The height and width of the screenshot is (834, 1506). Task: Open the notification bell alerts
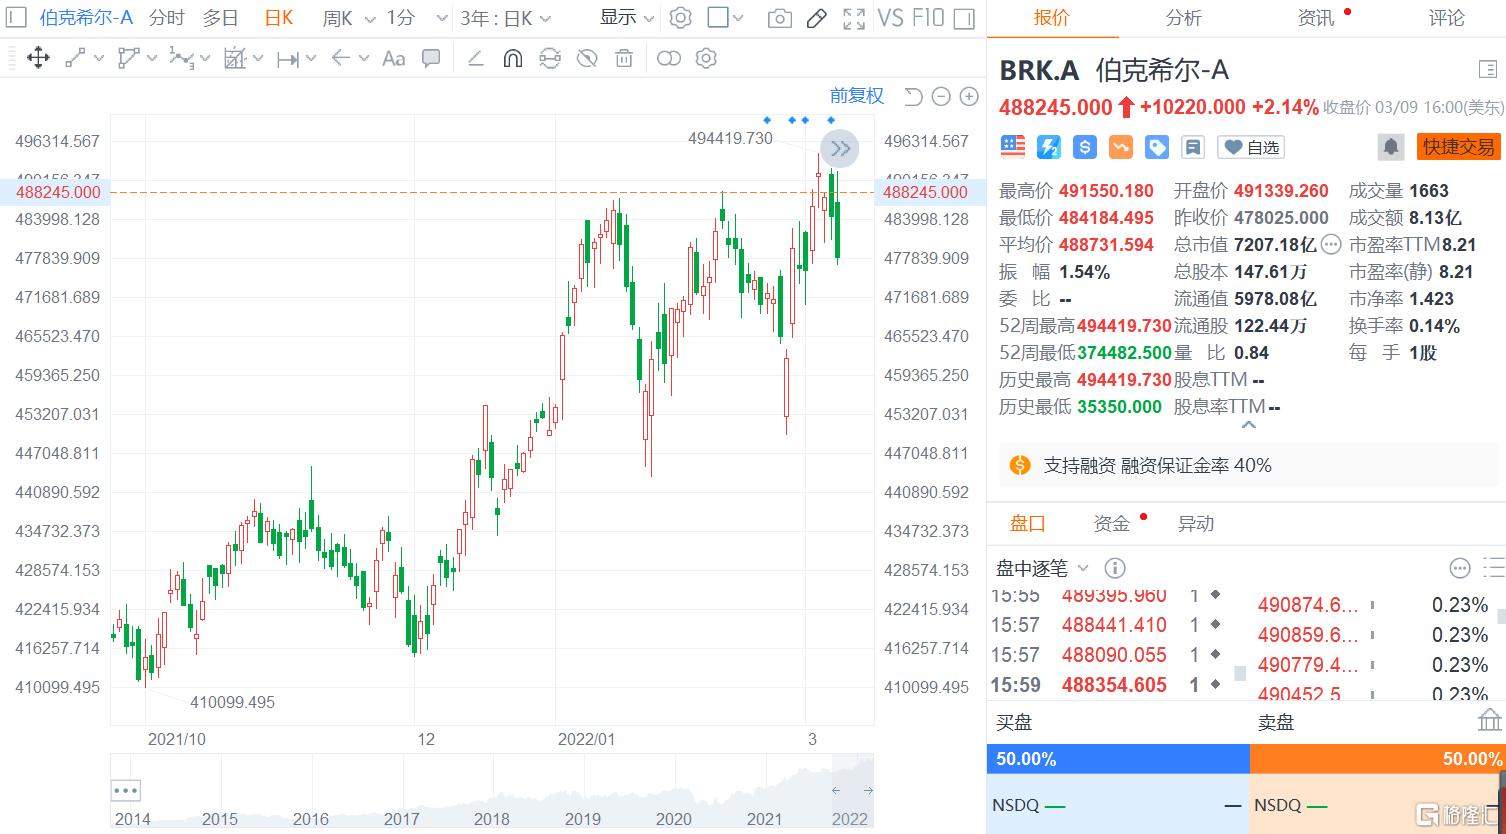click(1390, 146)
